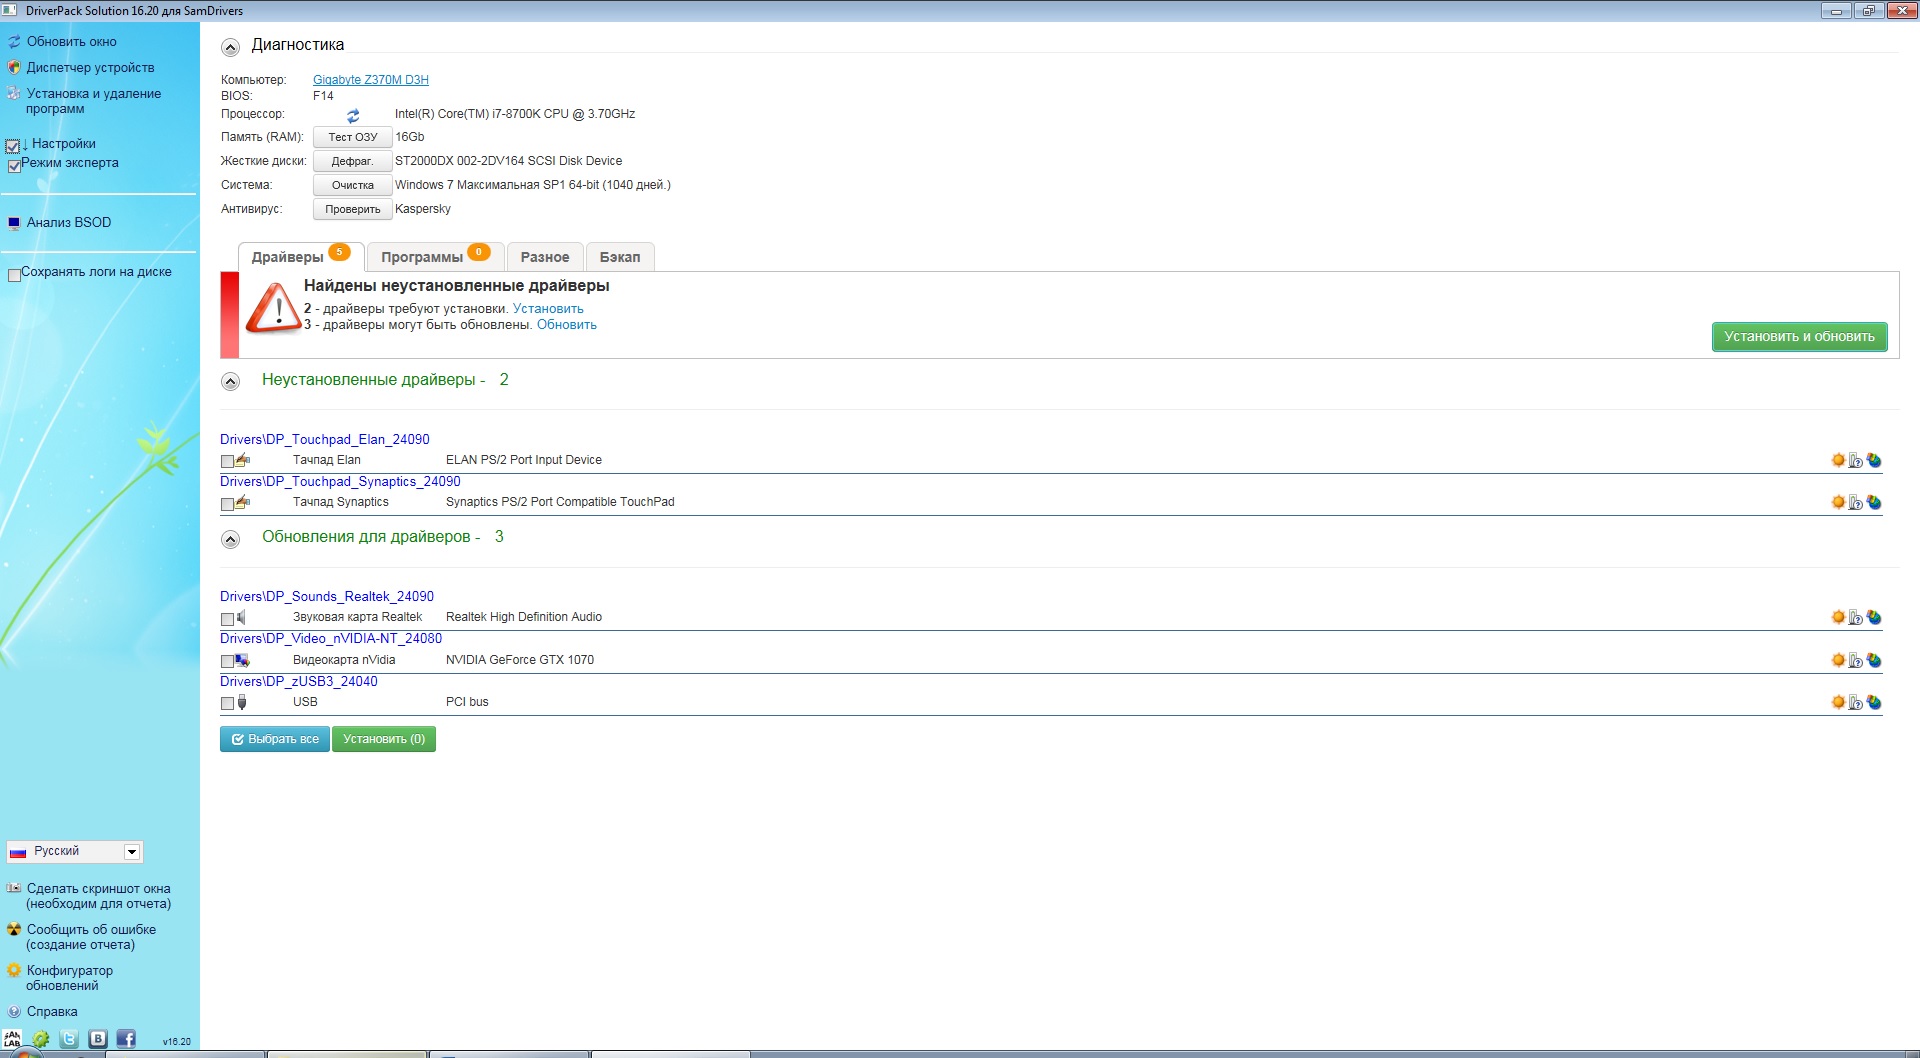Open Drivers\DP_Sounds_Realtek_24090 link
This screenshot has width=1920, height=1058.
point(327,597)
